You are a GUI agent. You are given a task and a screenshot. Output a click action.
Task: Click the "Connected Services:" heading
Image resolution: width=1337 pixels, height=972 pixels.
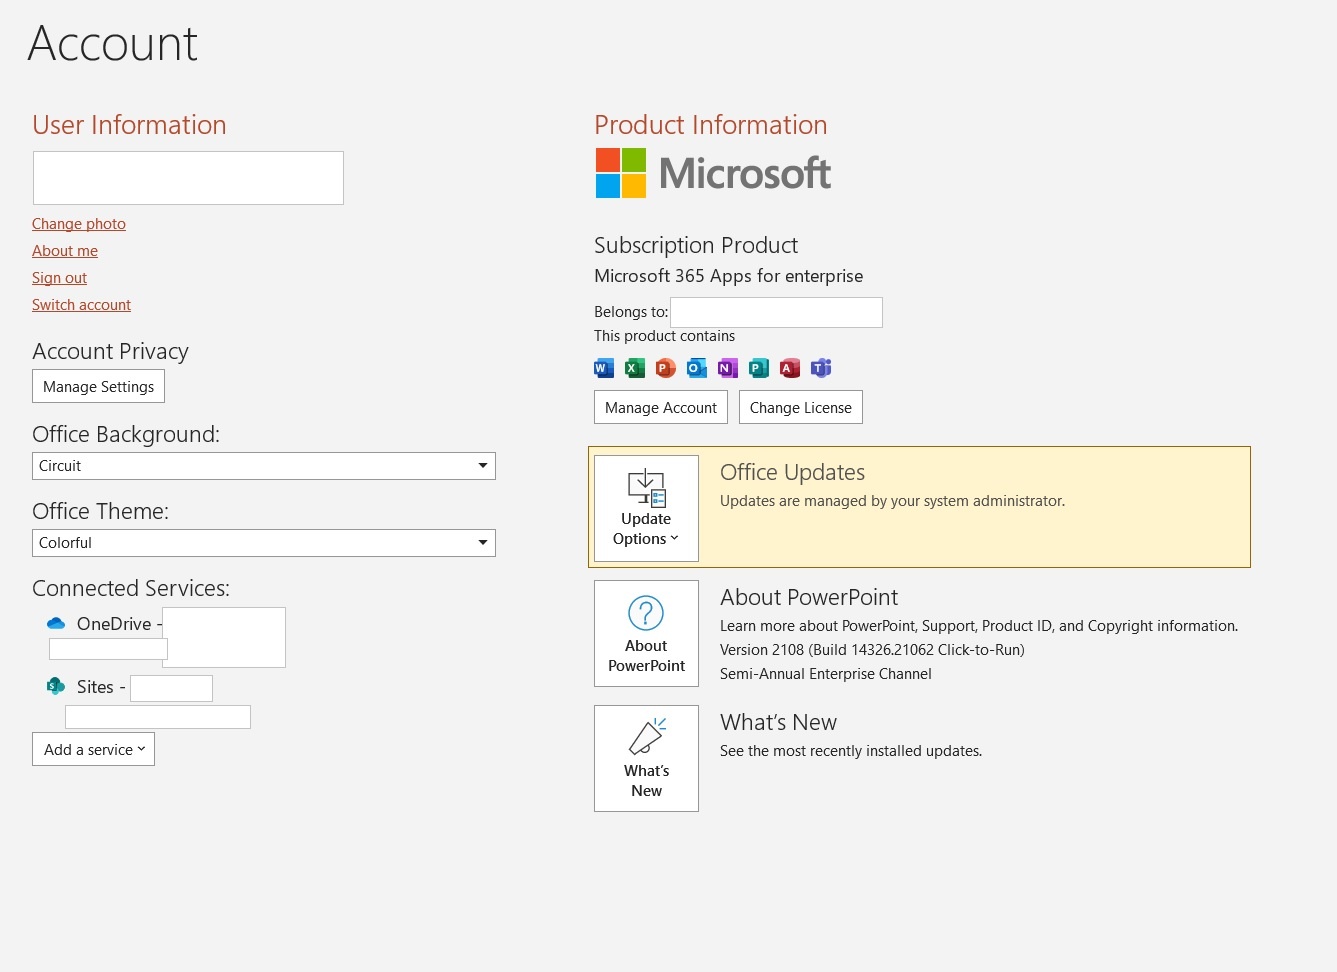click(x=131, y=588)
